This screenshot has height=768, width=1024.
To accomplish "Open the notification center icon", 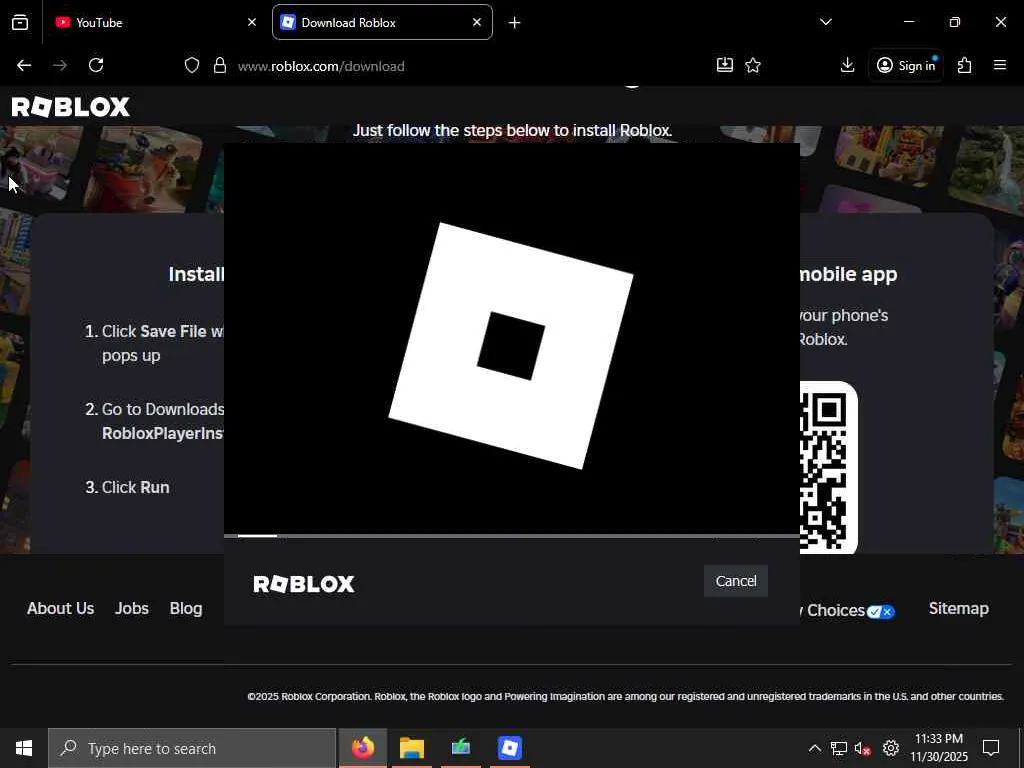I will (991, 748).
